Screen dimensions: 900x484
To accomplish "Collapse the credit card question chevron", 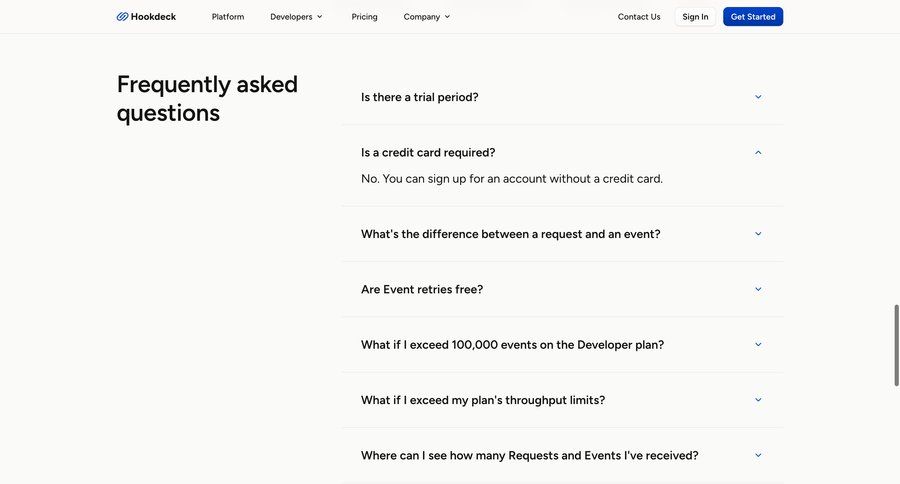I will pos(758,153).
